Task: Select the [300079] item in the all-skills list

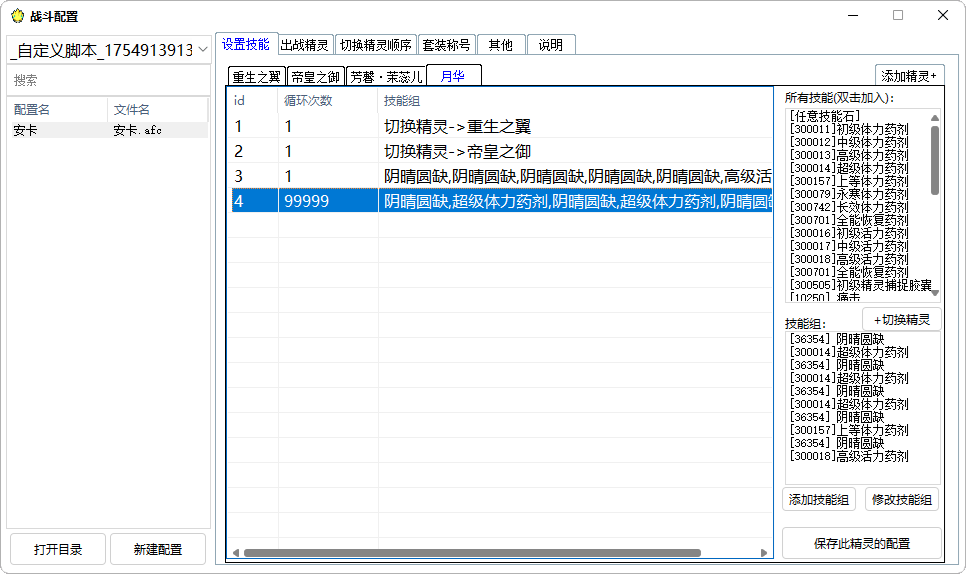Action: point(848,194)
